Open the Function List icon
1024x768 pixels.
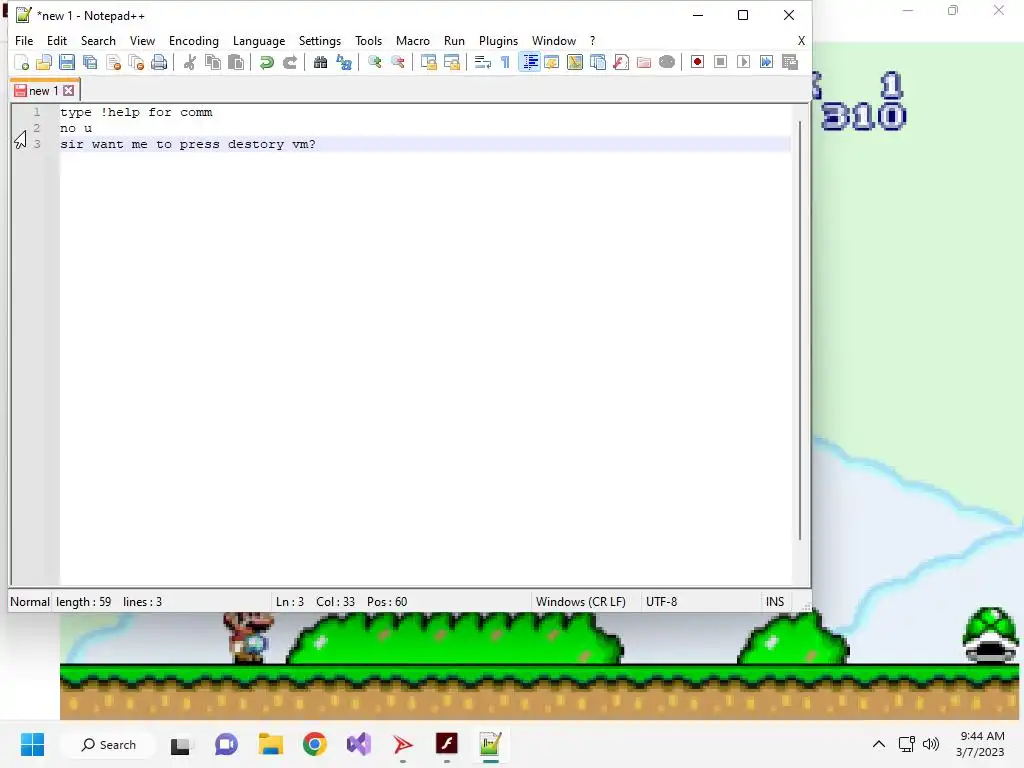click(621, 63)
